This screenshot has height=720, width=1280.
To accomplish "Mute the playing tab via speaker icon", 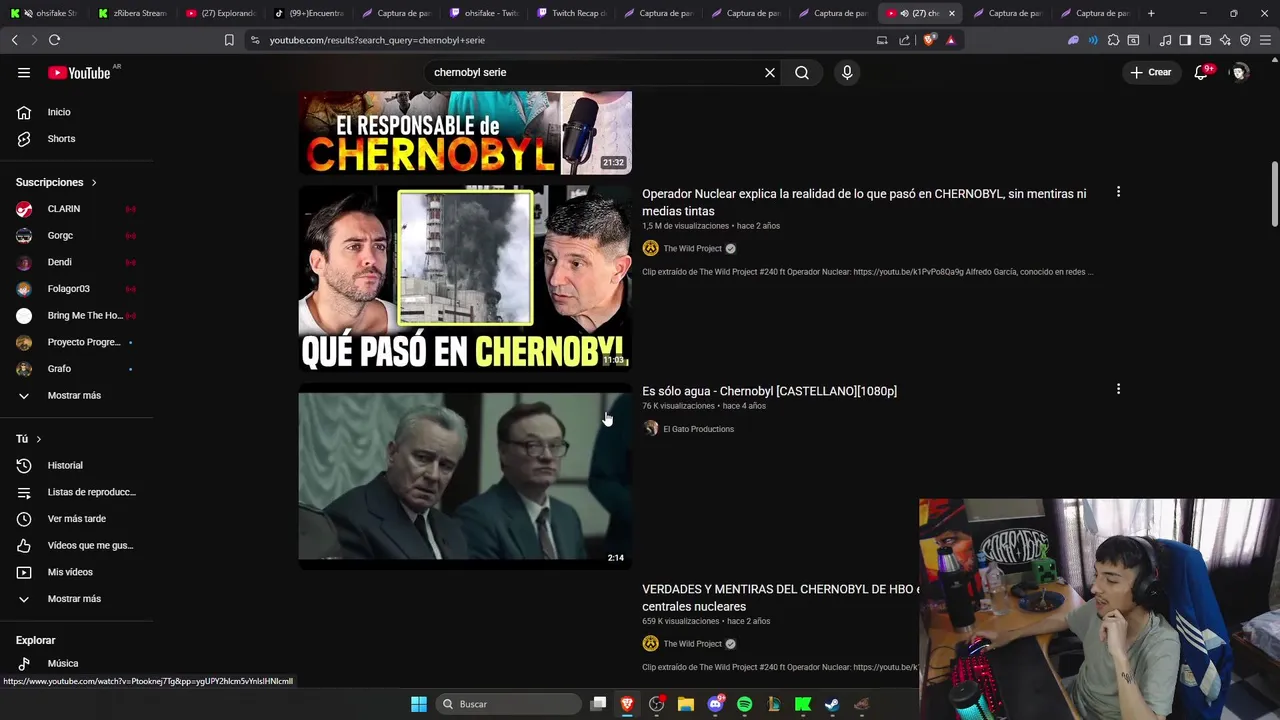I will tap(903, 13).
